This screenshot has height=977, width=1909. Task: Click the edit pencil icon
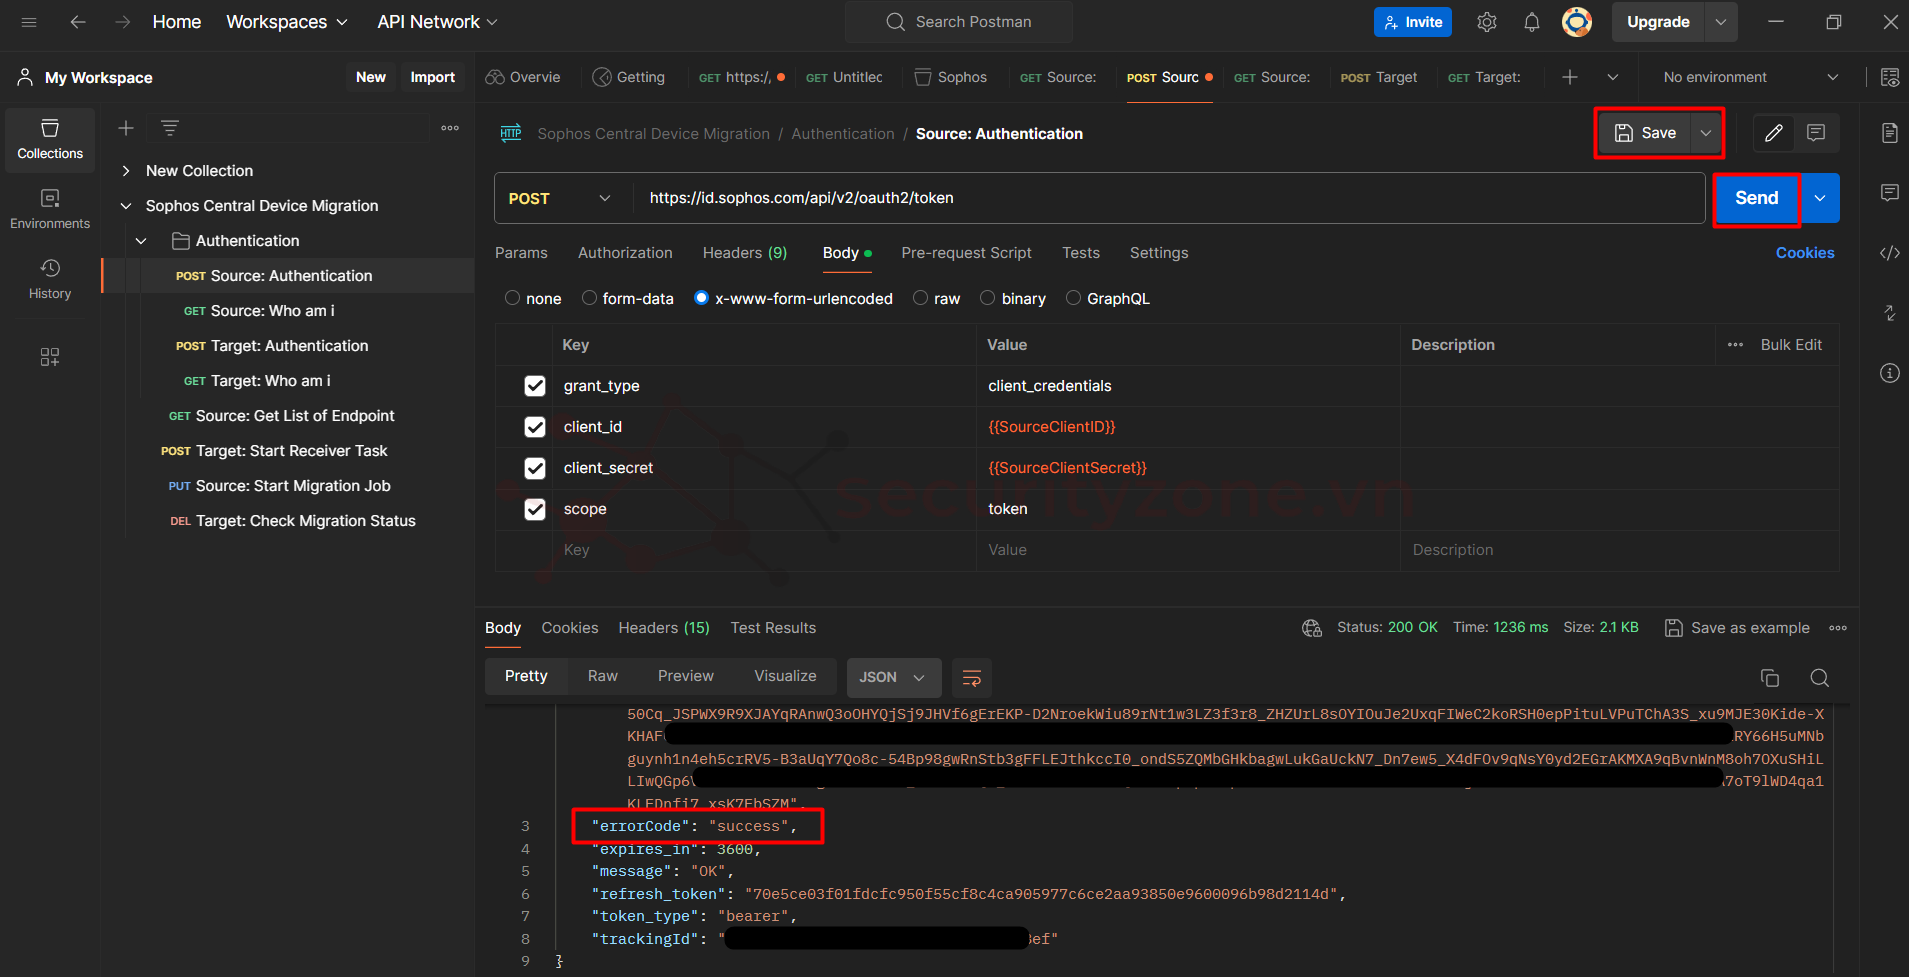tap(1774, 133)
